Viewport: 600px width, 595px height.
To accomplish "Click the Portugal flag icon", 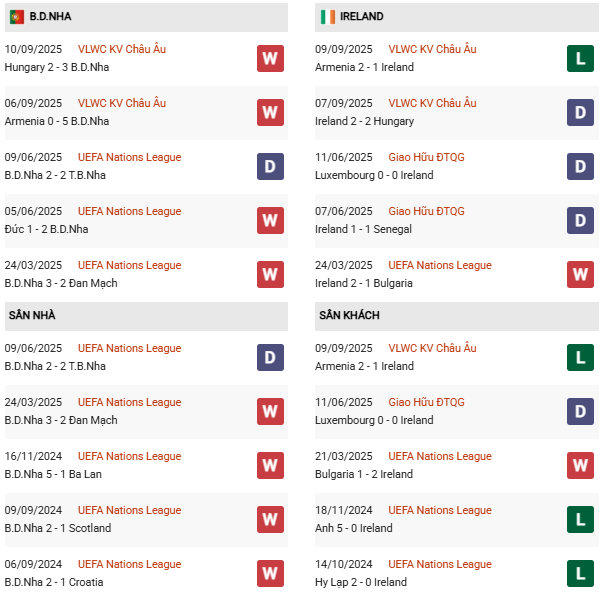I will point(16,17).
